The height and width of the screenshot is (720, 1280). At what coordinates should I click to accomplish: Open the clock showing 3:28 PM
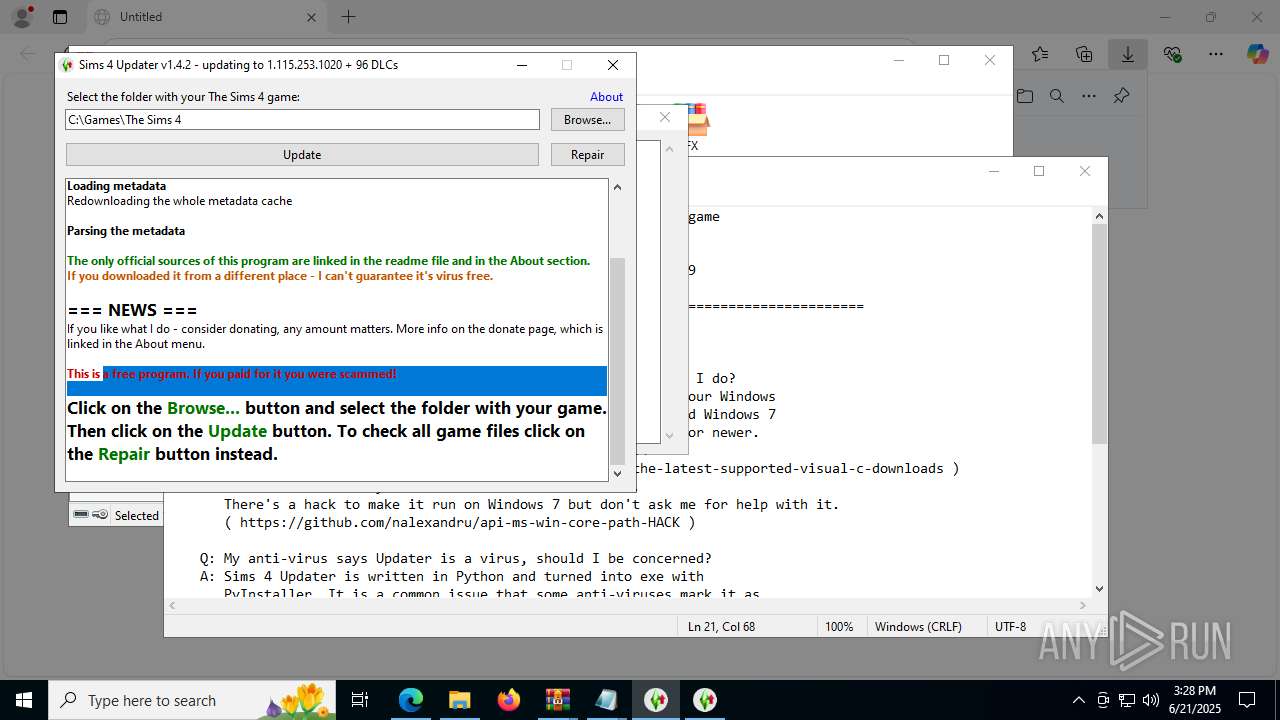1195,700
